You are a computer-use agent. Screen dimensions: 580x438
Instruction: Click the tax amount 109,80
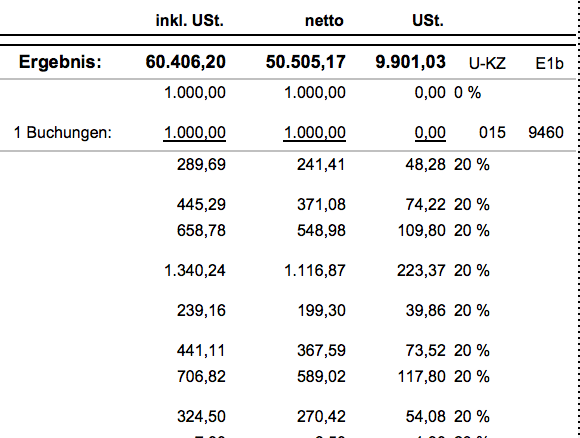(422, 231)
